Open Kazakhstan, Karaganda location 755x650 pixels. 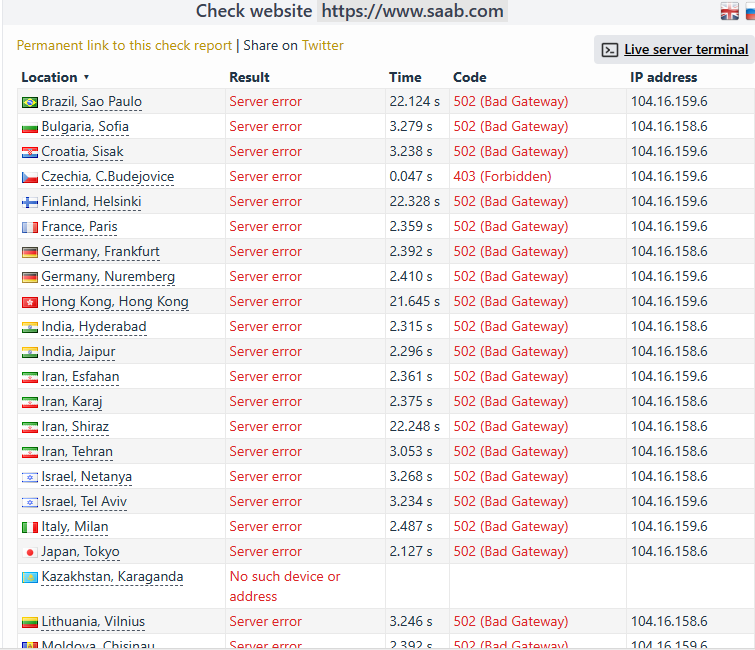[x=112, y=577]
